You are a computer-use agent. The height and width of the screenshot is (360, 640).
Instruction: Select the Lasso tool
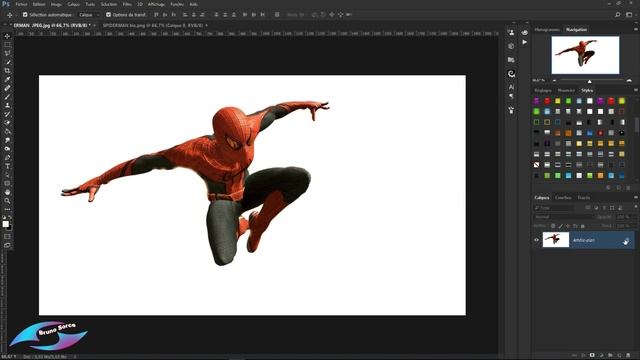7,53
